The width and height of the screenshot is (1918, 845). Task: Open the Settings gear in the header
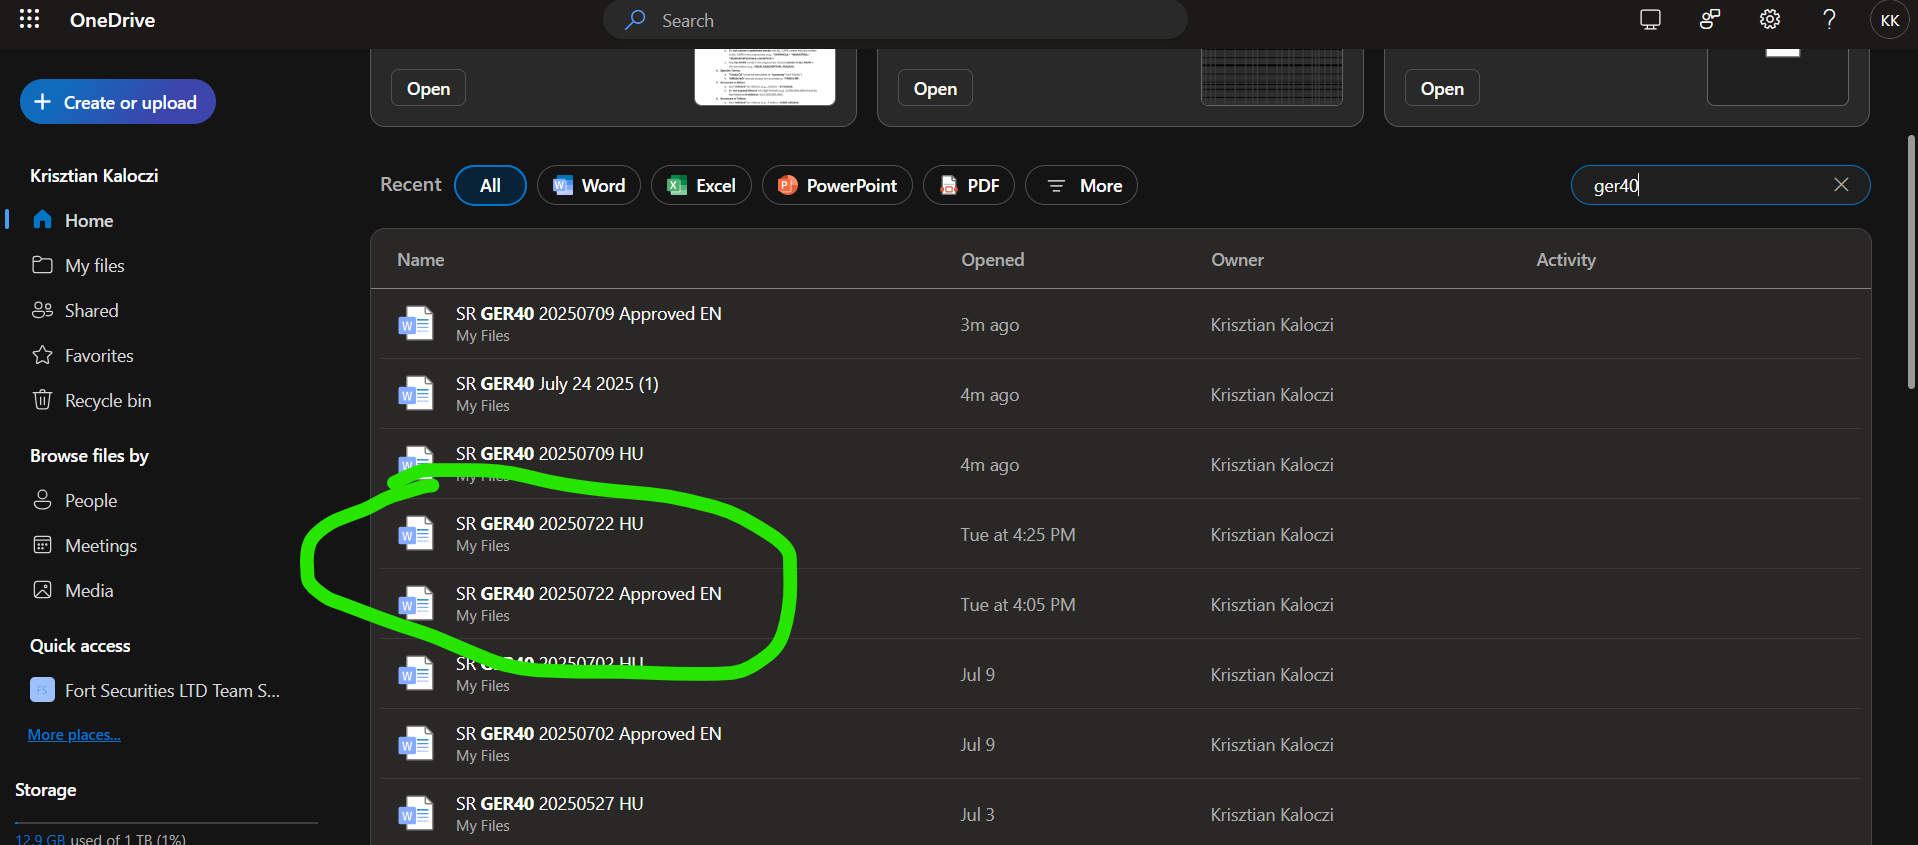click(1770, 20)
